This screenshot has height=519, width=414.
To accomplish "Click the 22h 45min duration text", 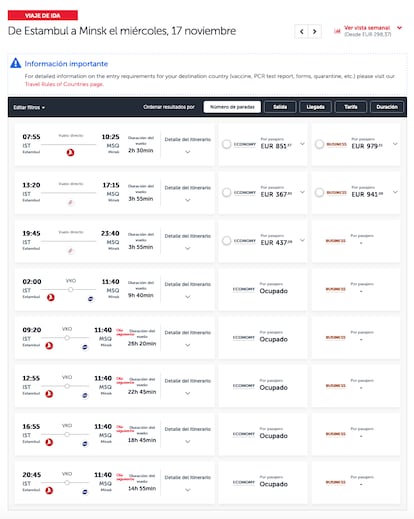I will tap(142, 392).
